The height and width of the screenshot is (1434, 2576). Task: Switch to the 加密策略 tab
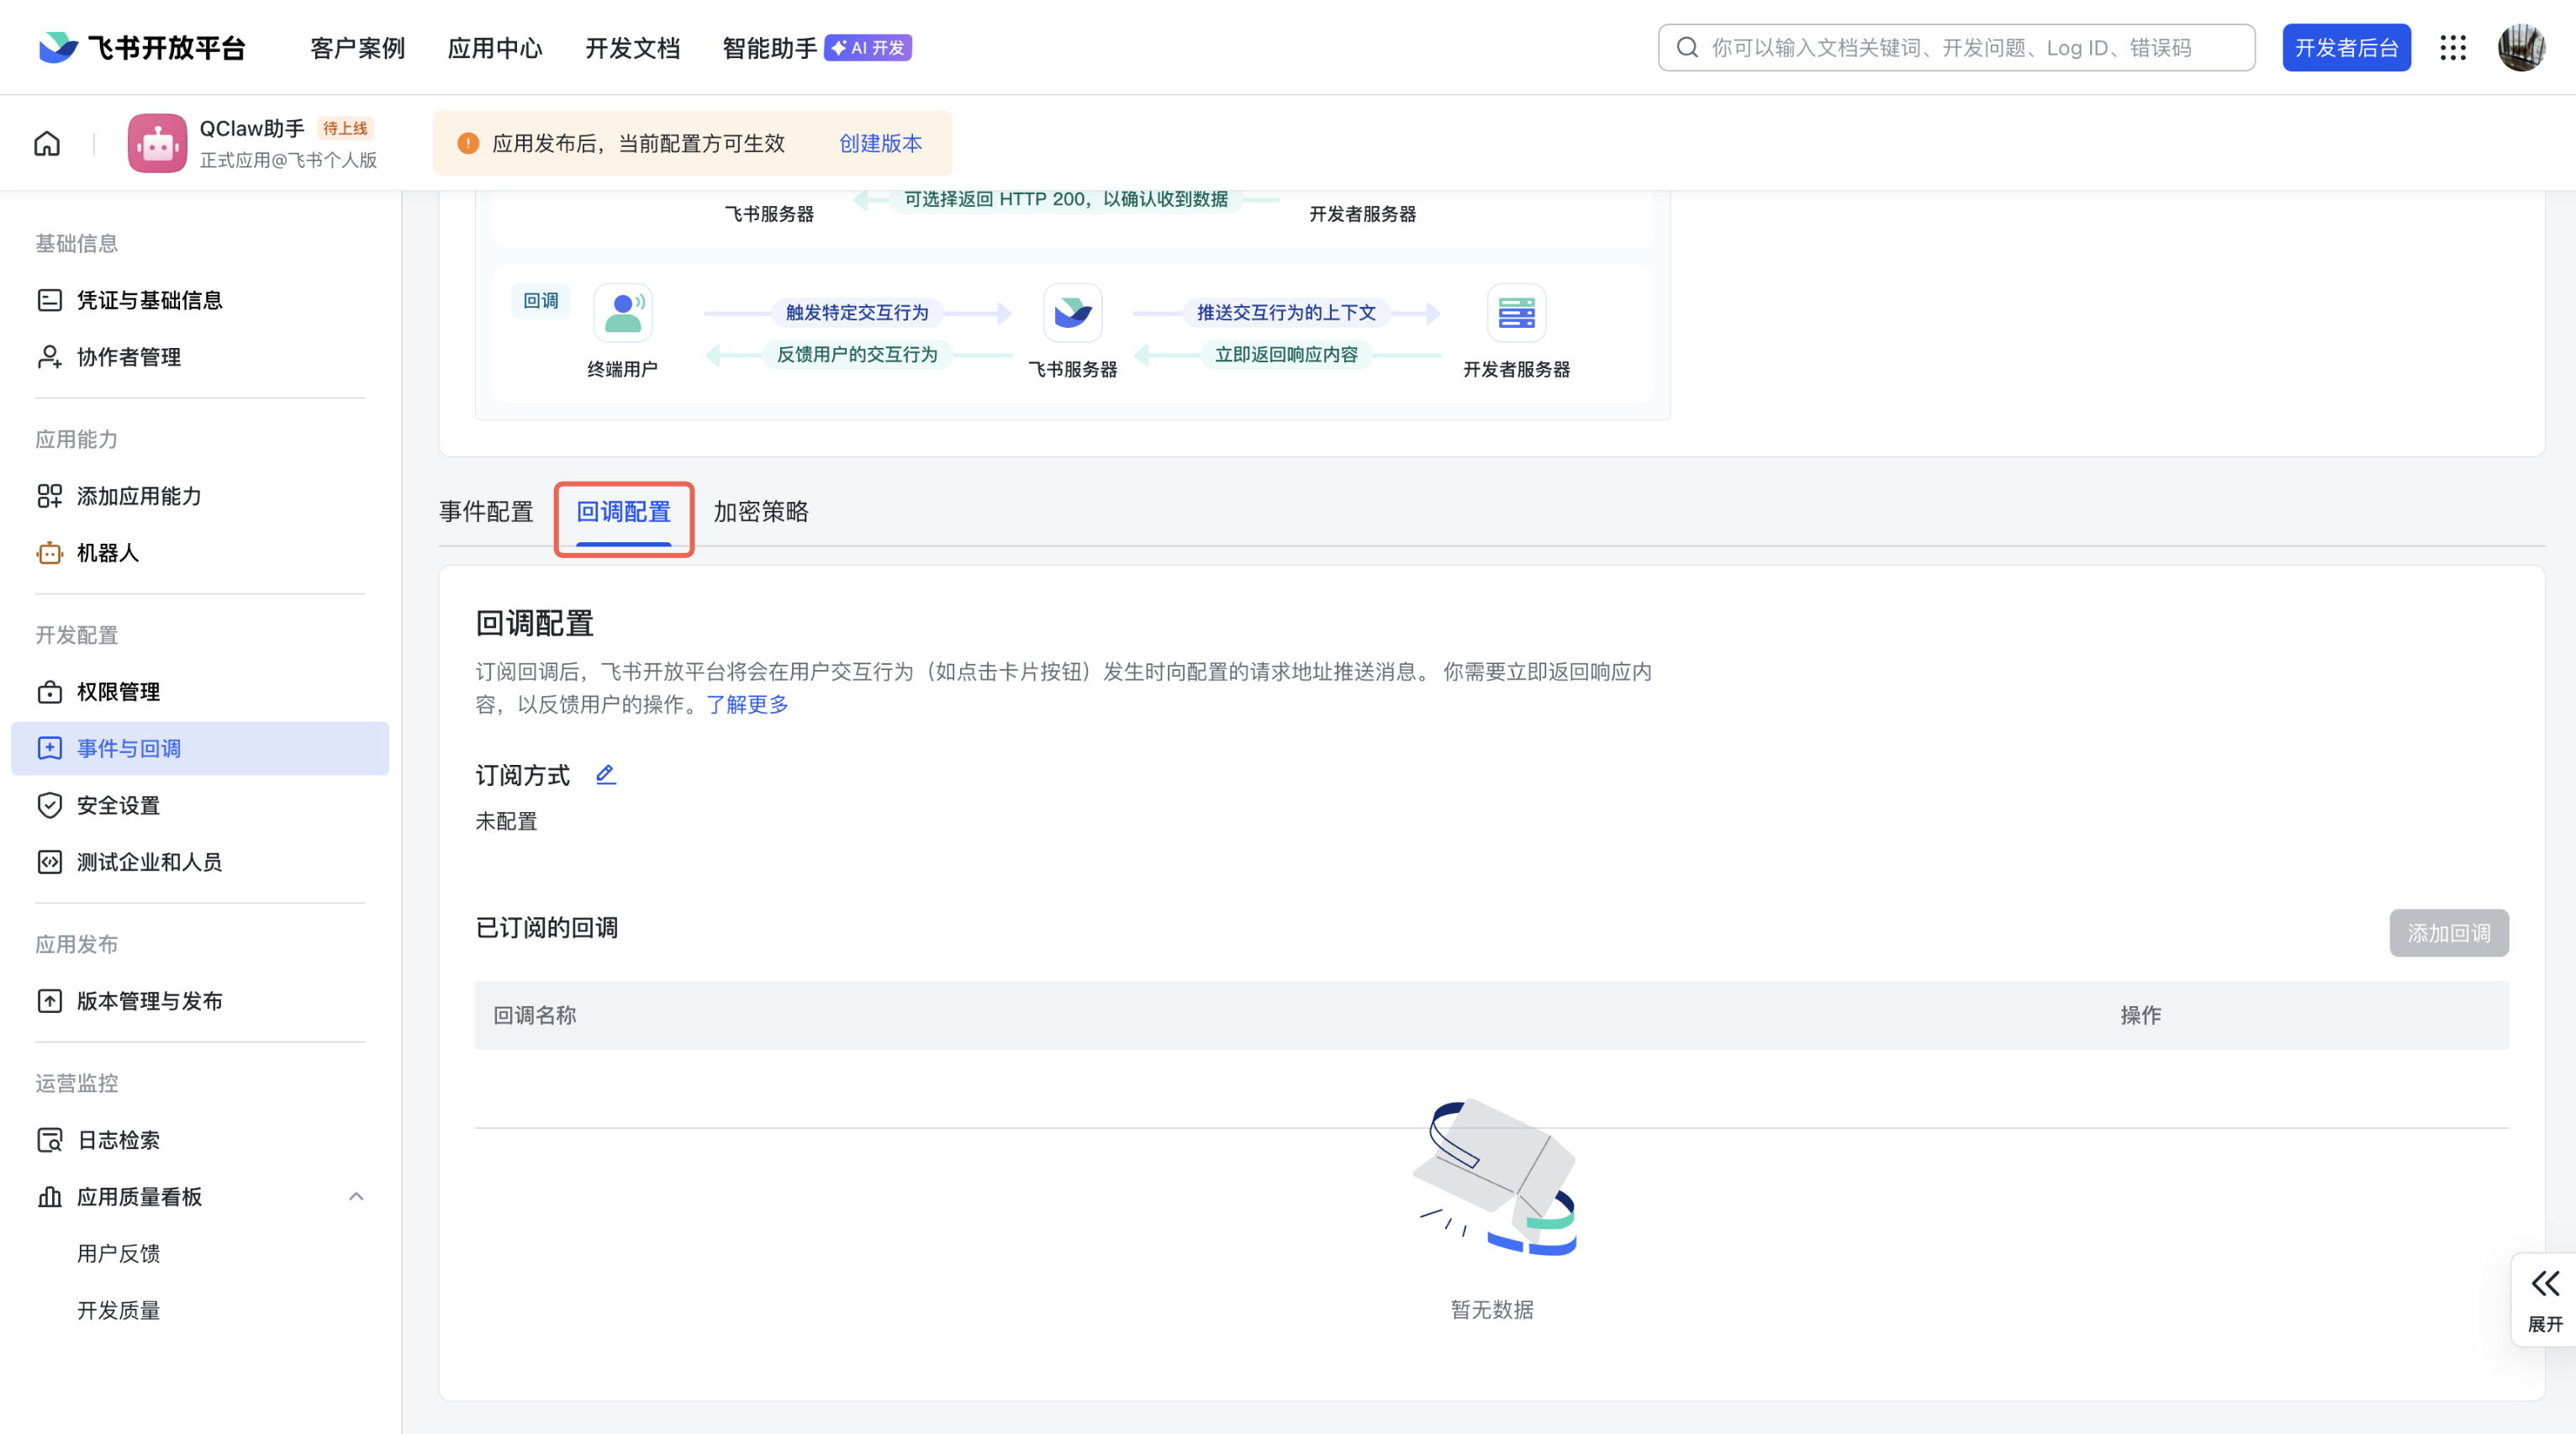[x=760, y=512]
